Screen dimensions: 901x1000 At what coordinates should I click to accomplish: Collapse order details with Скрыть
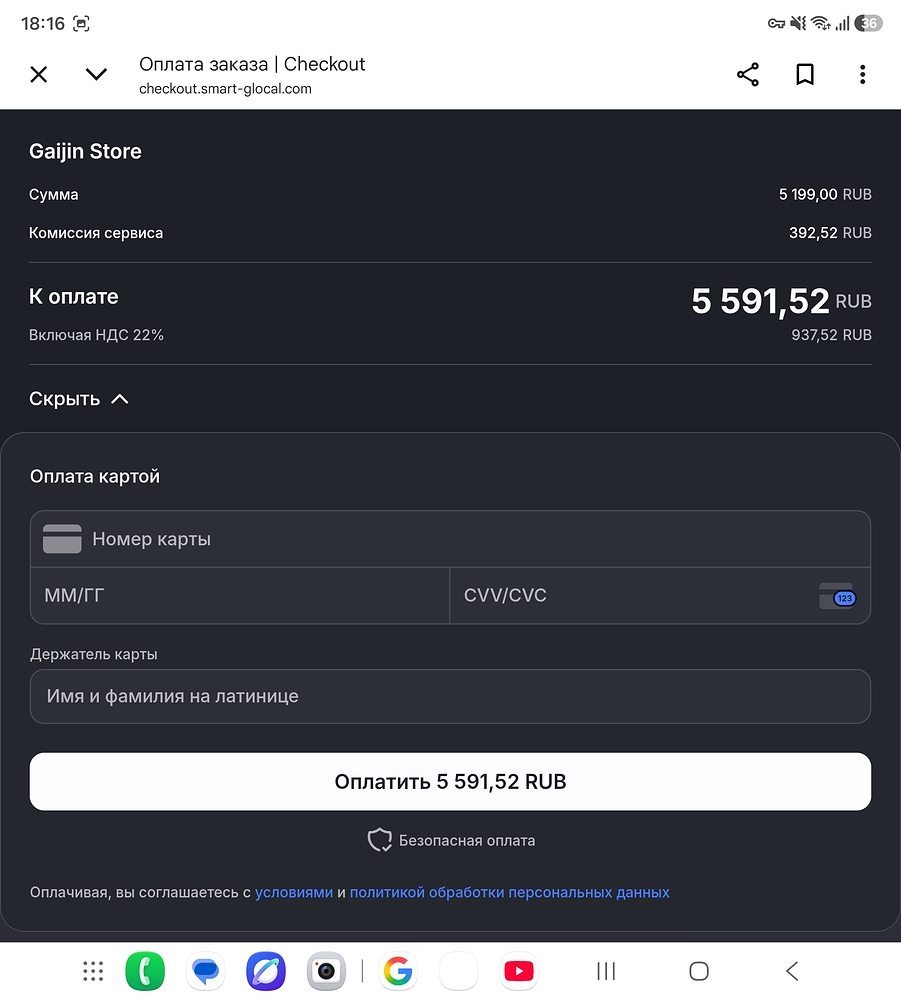coord(78,399)
